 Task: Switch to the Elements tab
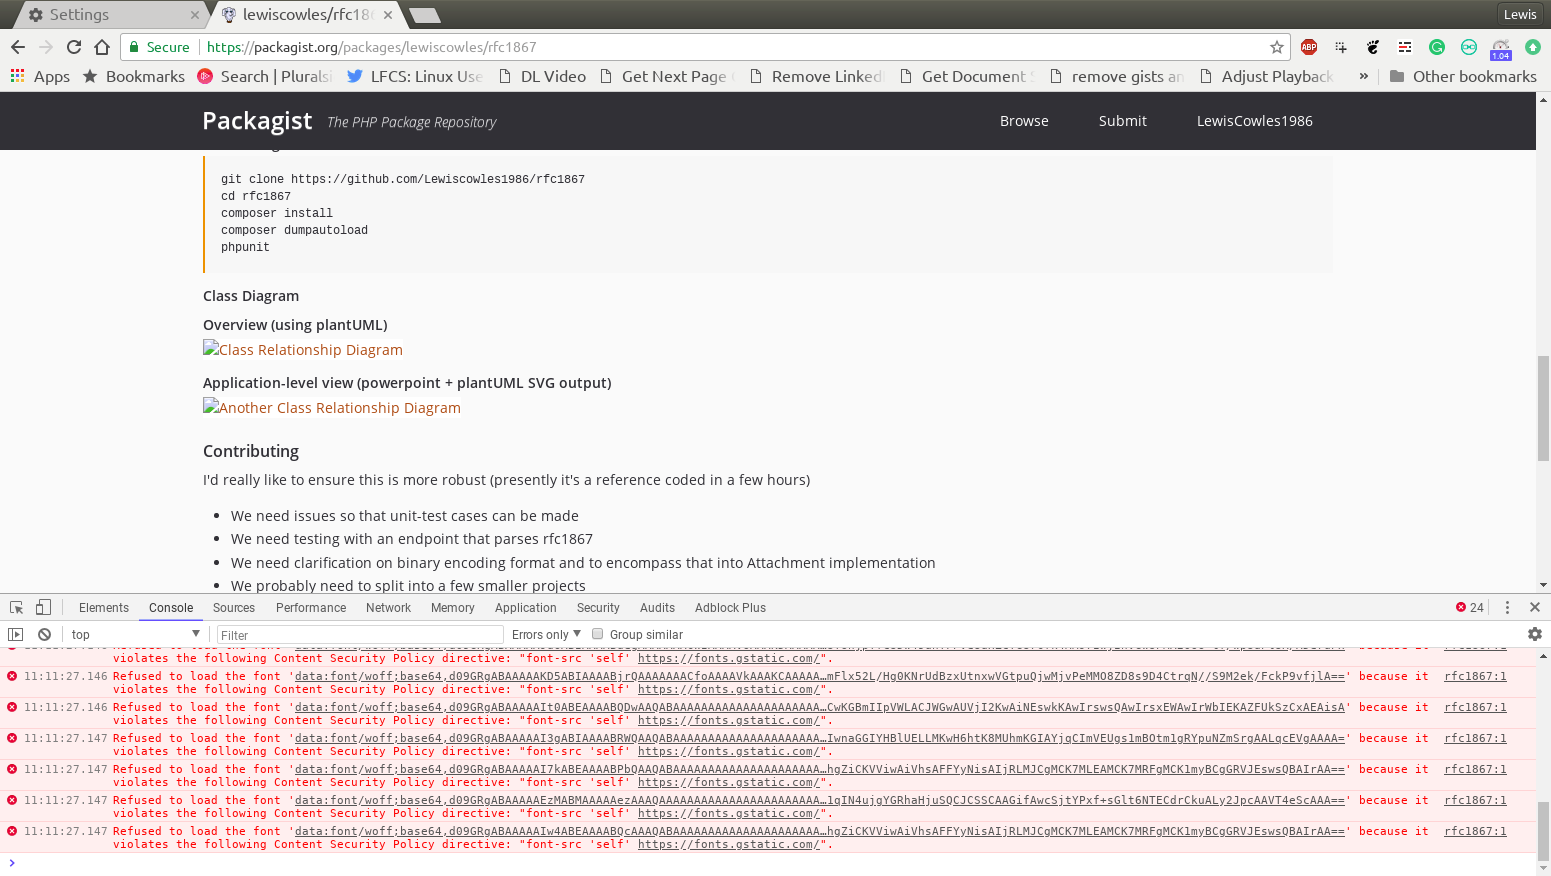pyautogui.click(x=104, y=608)
